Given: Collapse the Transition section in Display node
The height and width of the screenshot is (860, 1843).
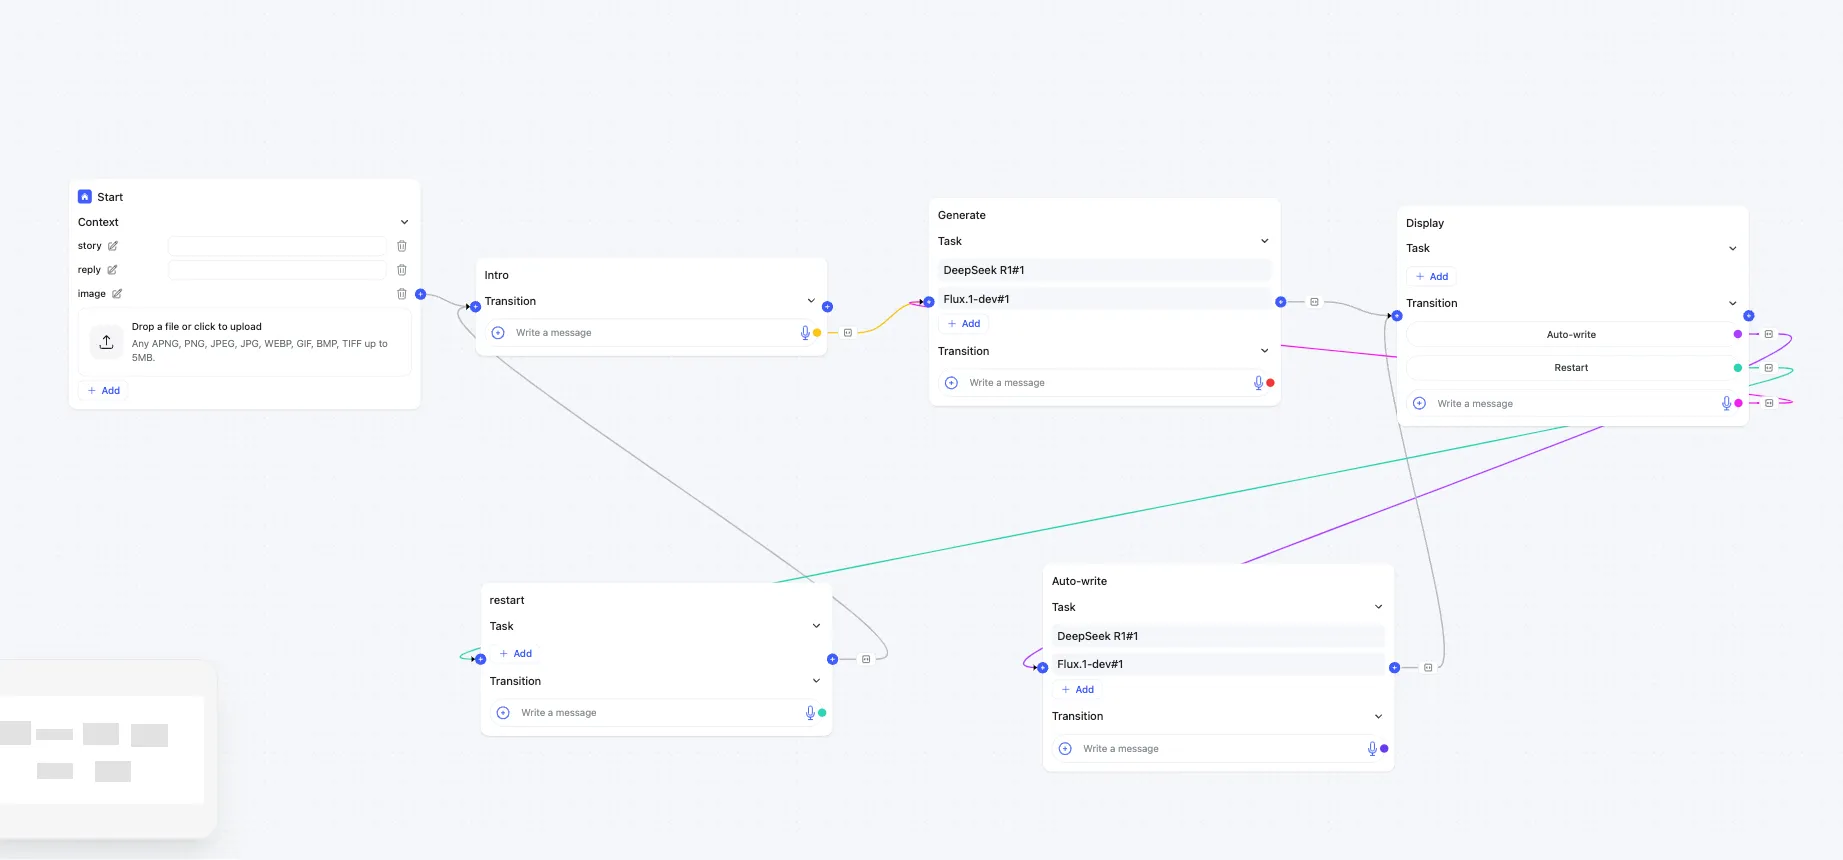Looking at the screenshot, I should (x=1732, y=303).
